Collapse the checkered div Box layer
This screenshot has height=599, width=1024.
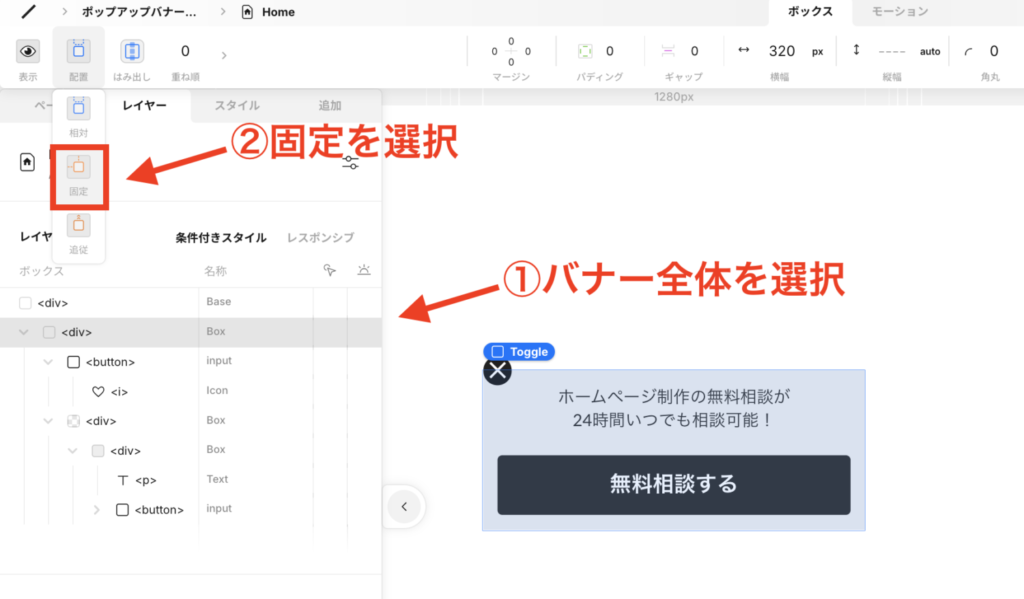tap(48, 421)
